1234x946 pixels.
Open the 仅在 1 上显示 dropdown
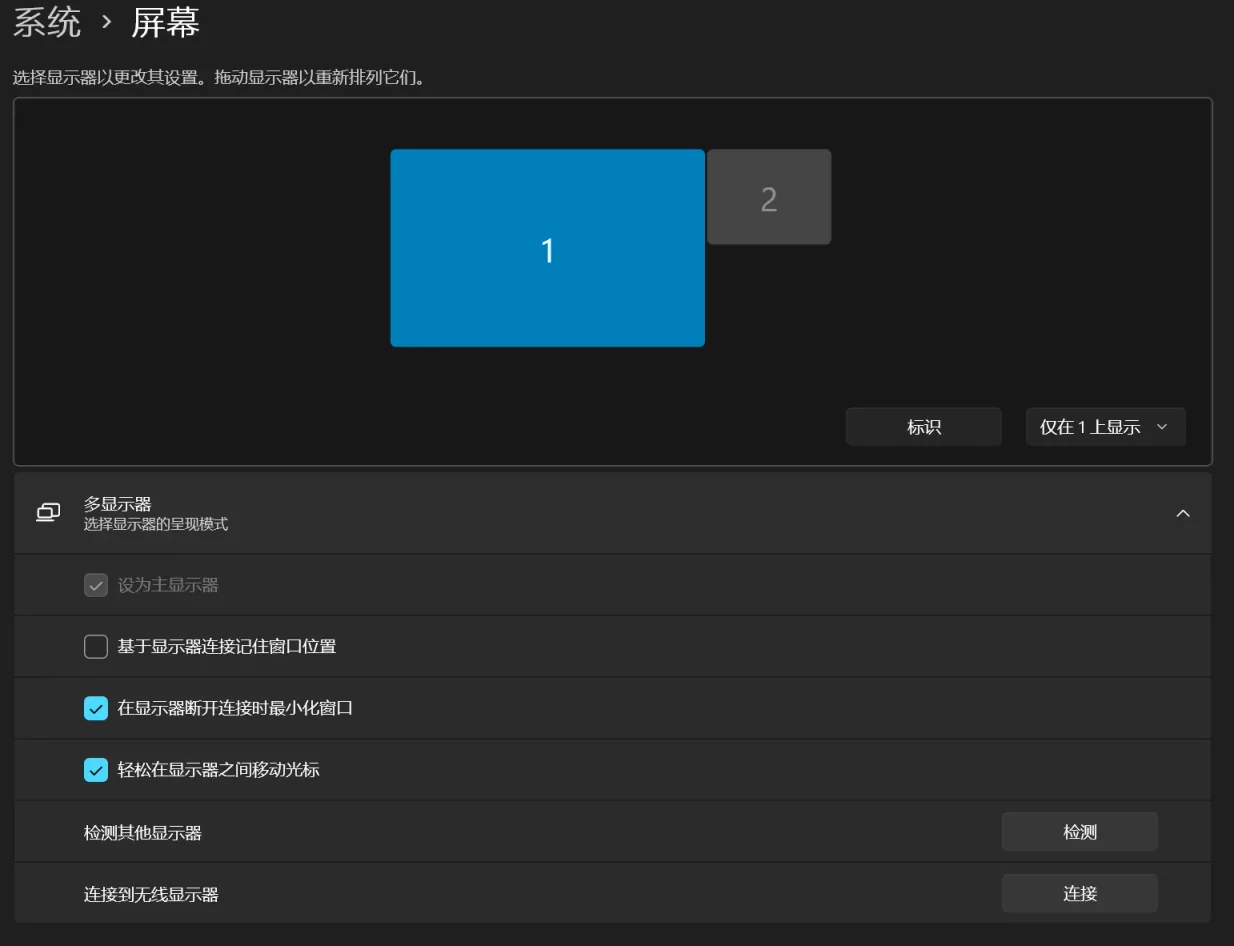tap(1105, 427)
